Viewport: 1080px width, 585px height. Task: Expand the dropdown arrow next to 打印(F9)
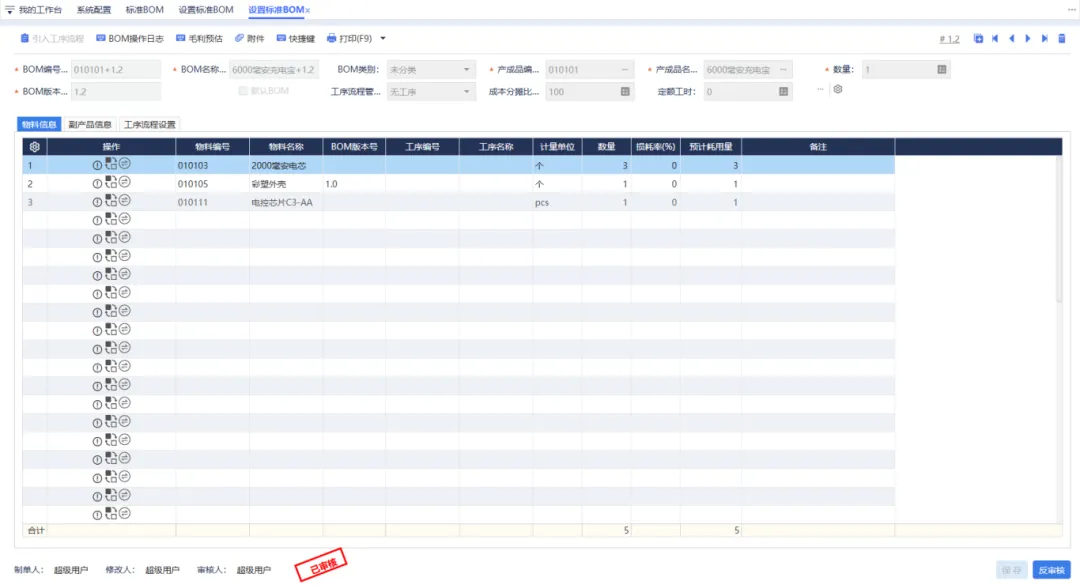click(x=383, y=38)
